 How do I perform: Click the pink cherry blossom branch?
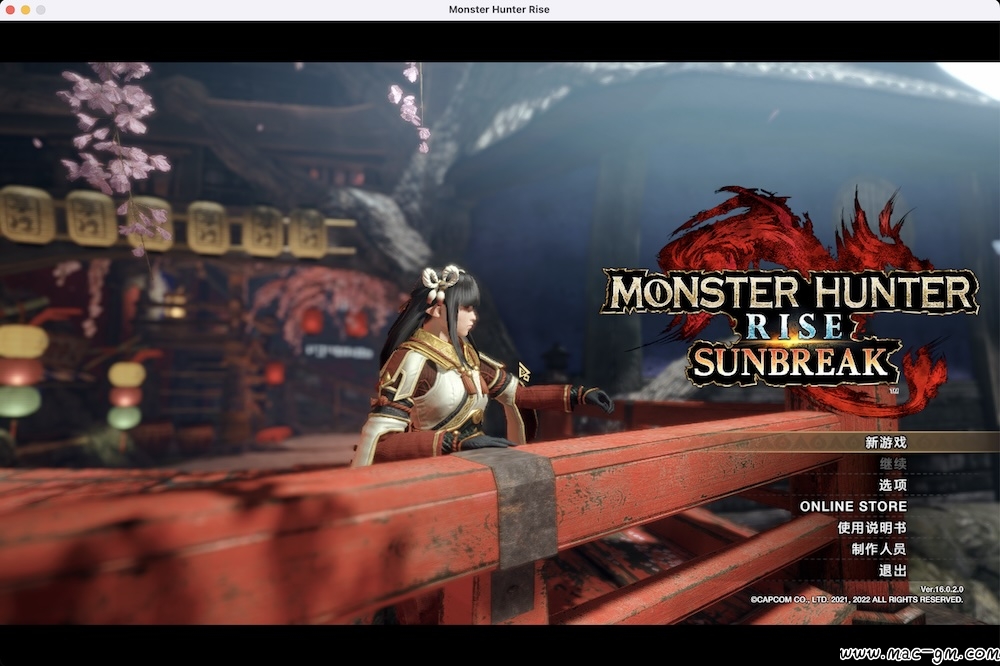pos(115,147)
